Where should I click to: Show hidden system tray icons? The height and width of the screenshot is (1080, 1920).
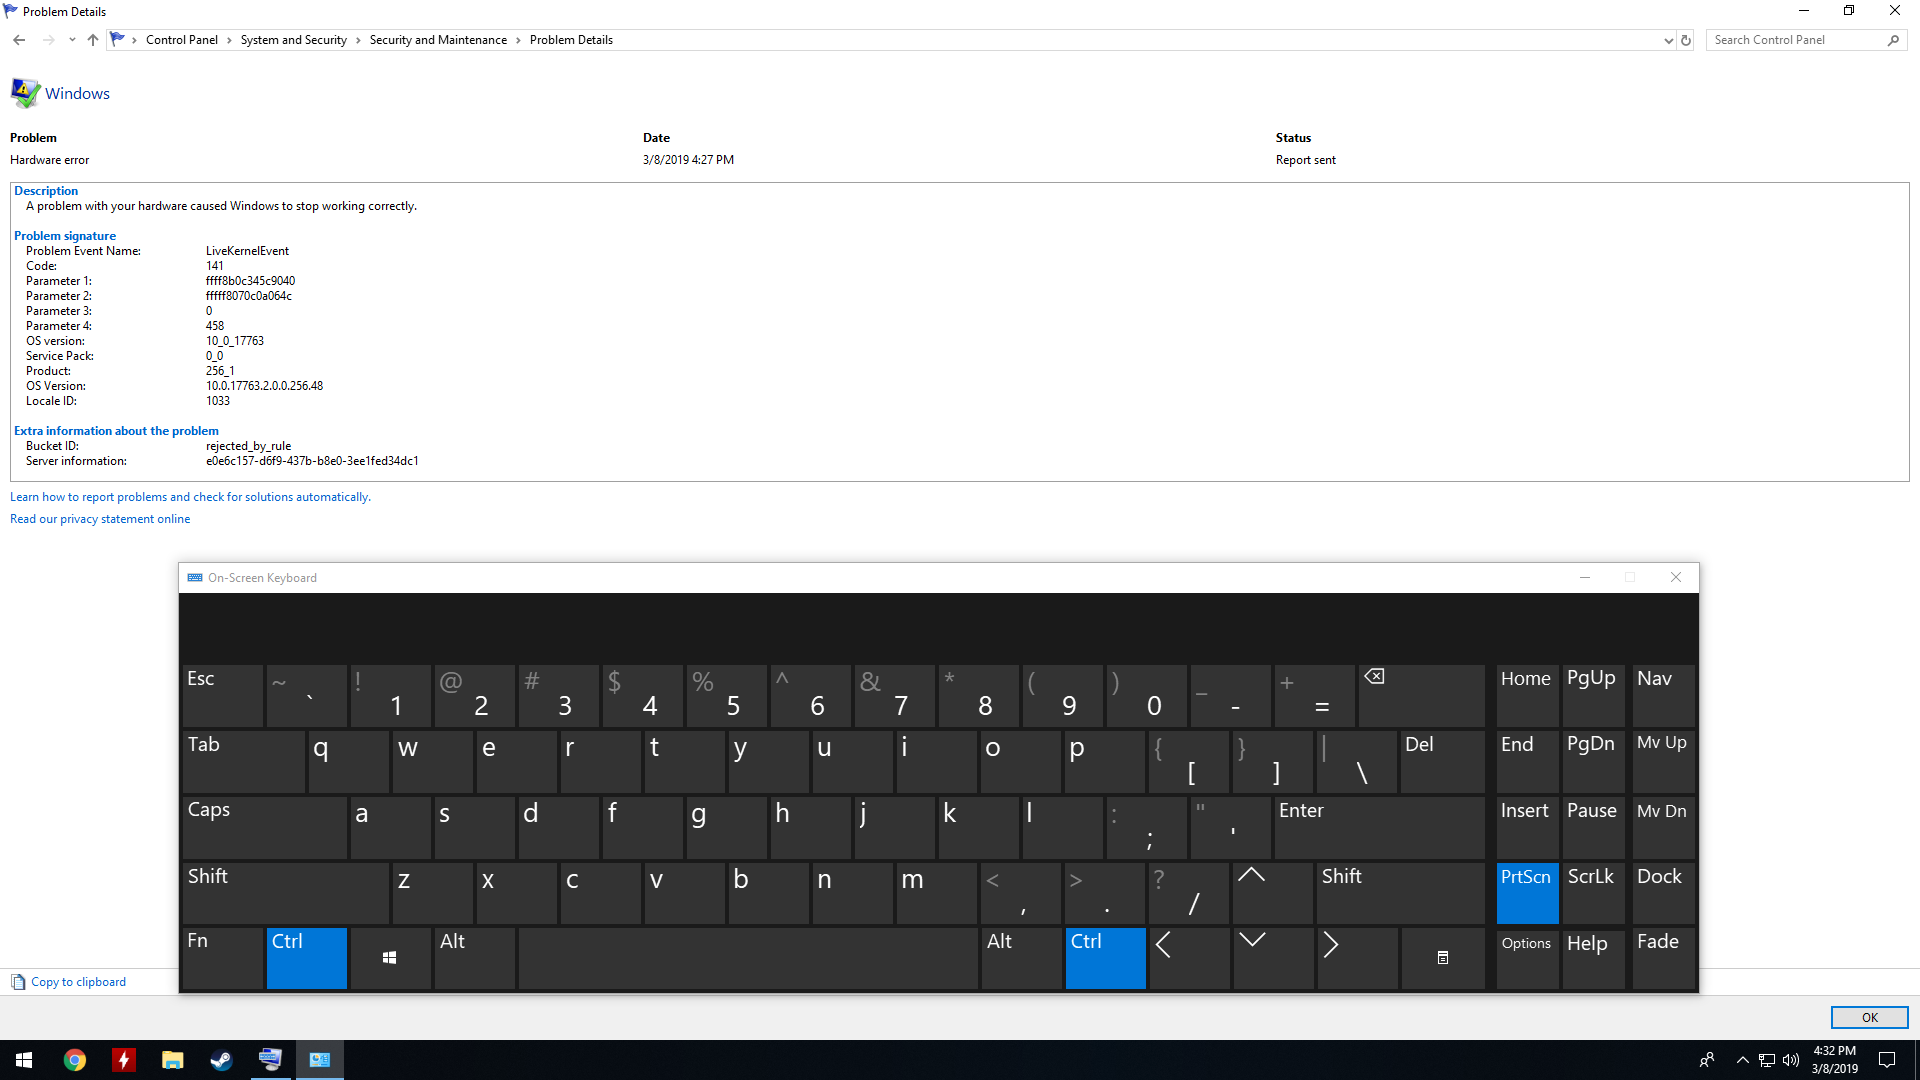click(x=1742, y=1060)
